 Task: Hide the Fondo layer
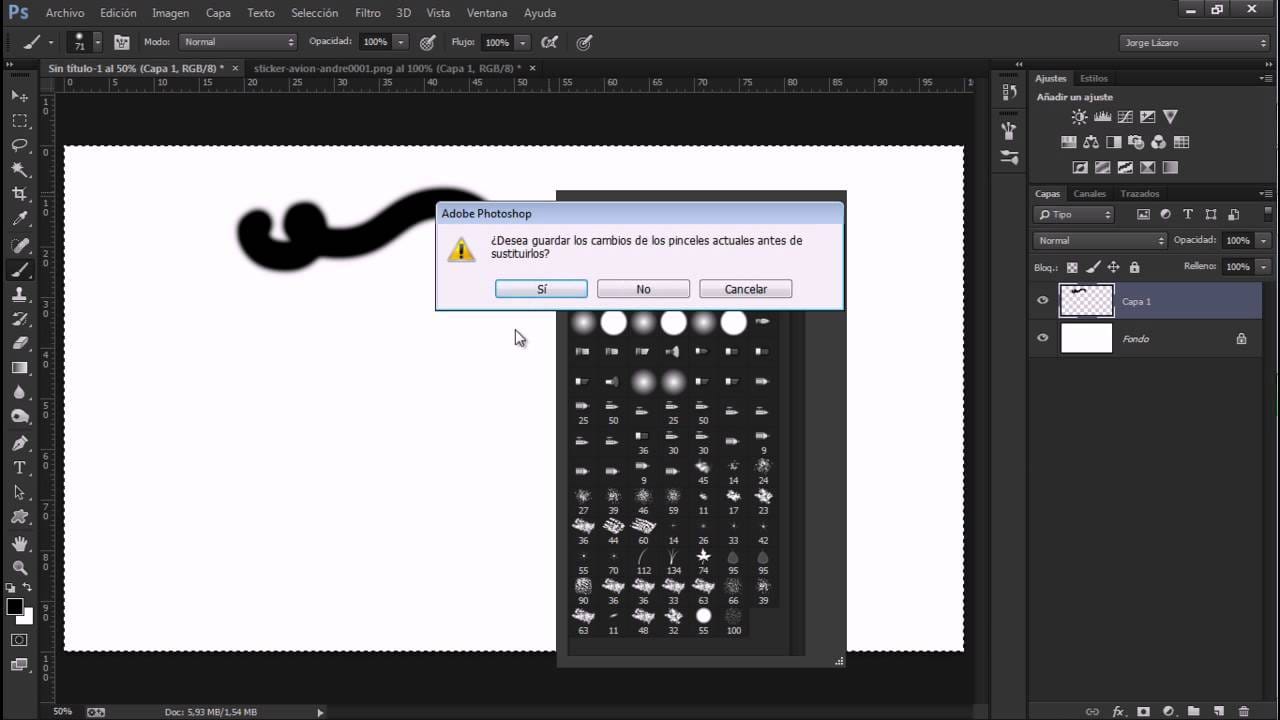click(1042, 338)
